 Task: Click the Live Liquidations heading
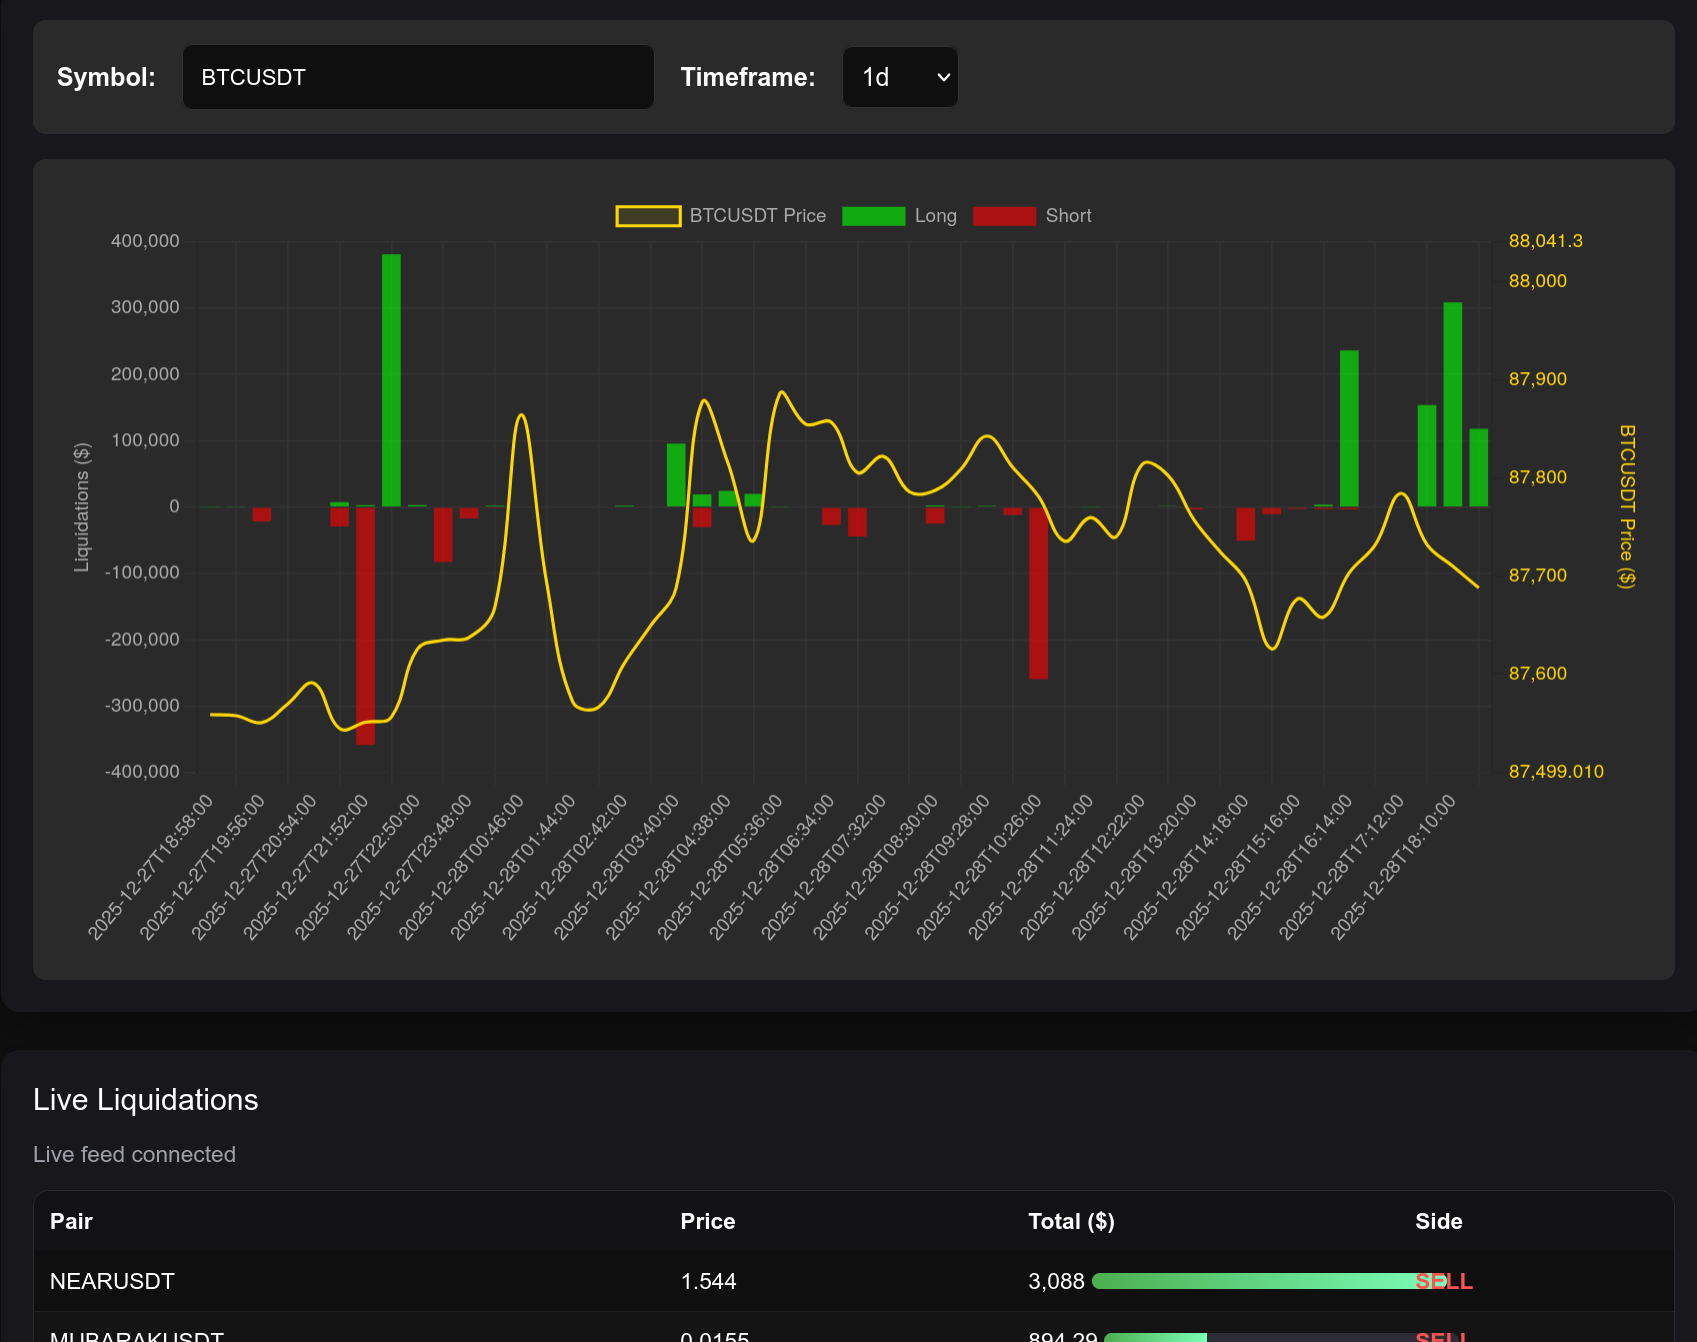[x=146, y=1099]
